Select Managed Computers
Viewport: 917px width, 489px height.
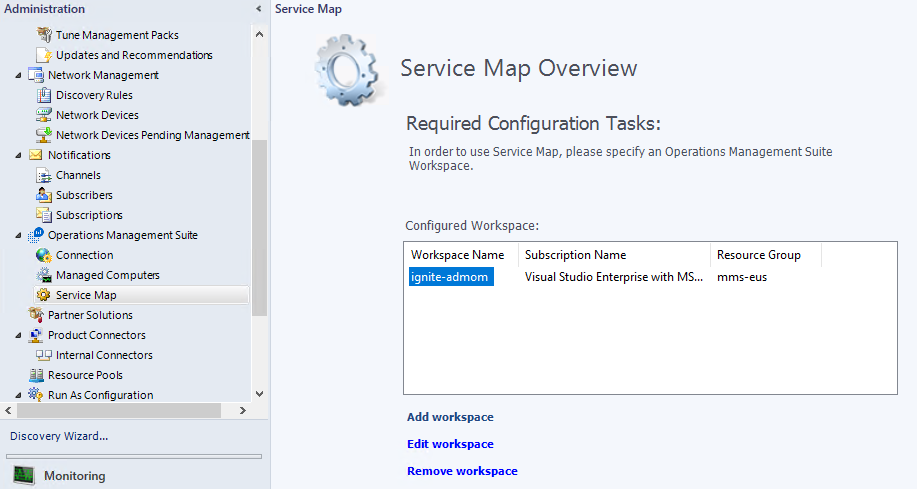[x=108, y=275]
